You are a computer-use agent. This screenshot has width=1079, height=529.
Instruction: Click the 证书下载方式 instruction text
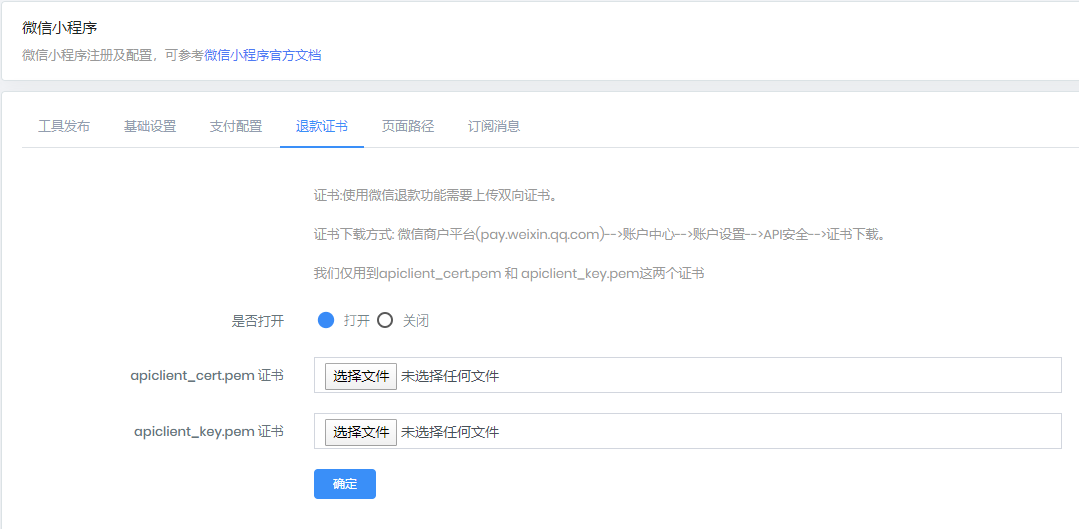tap(599, 235)
